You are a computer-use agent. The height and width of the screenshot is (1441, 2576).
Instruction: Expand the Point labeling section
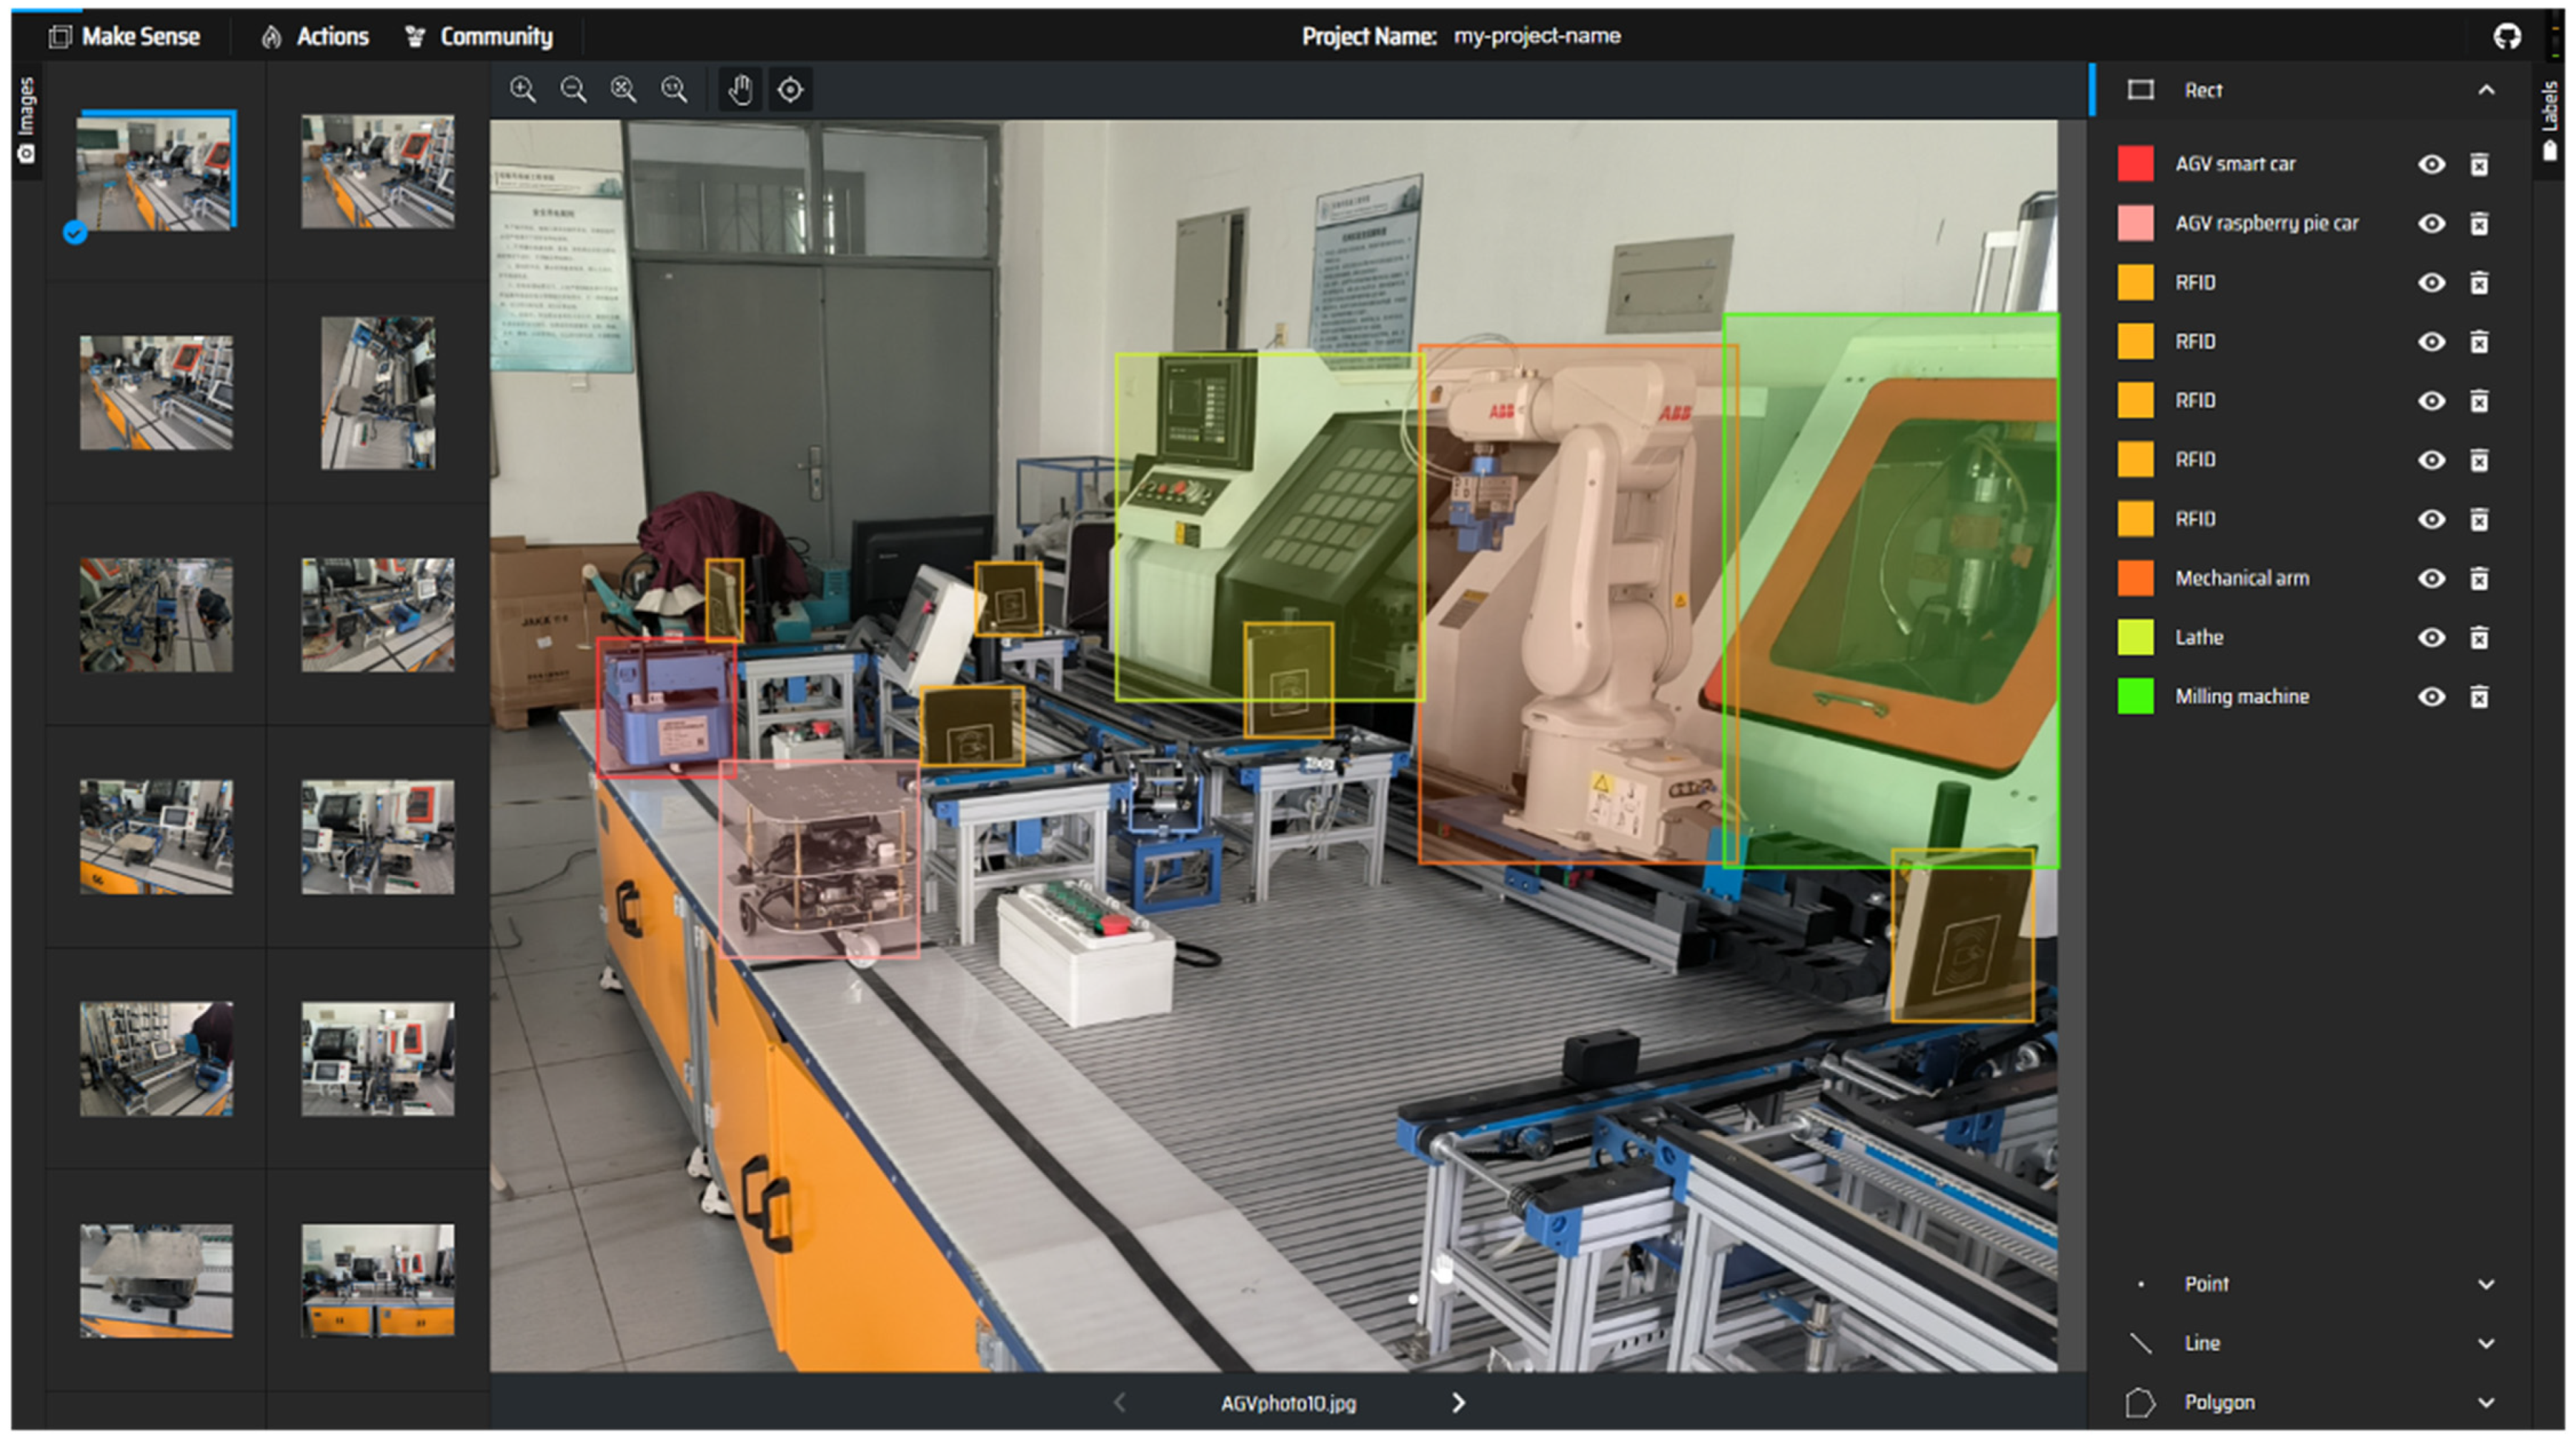2486,1284
